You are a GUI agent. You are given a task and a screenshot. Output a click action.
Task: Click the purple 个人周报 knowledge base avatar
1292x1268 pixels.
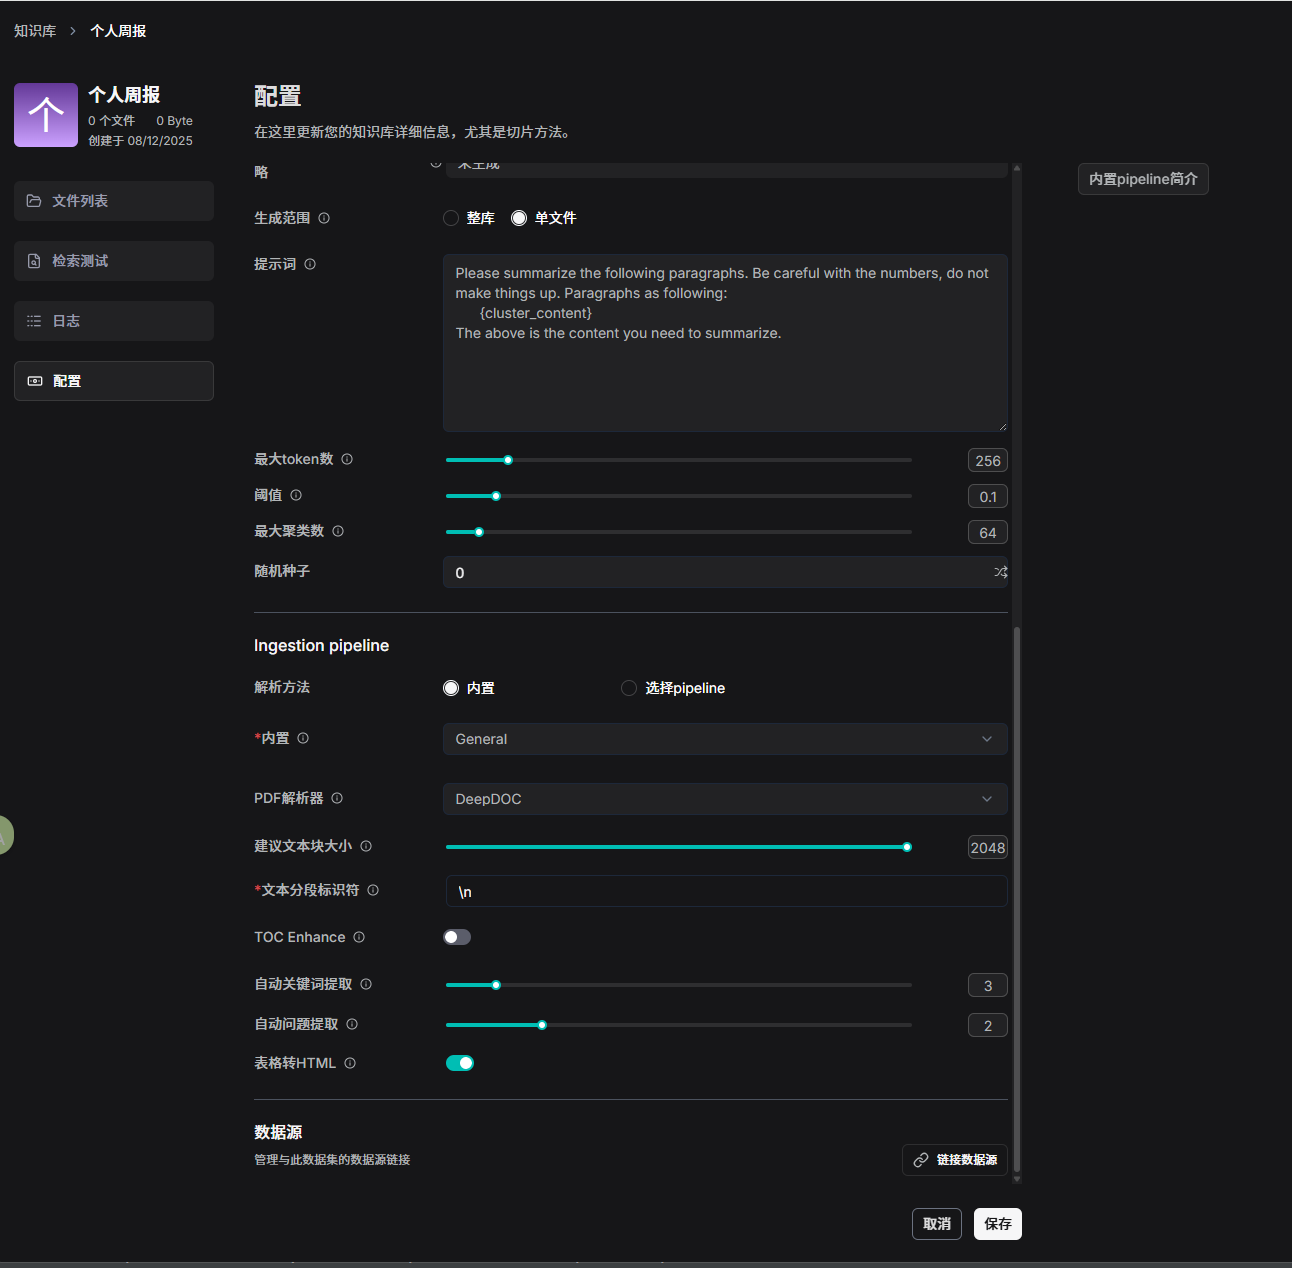click(x=46, y=115)
